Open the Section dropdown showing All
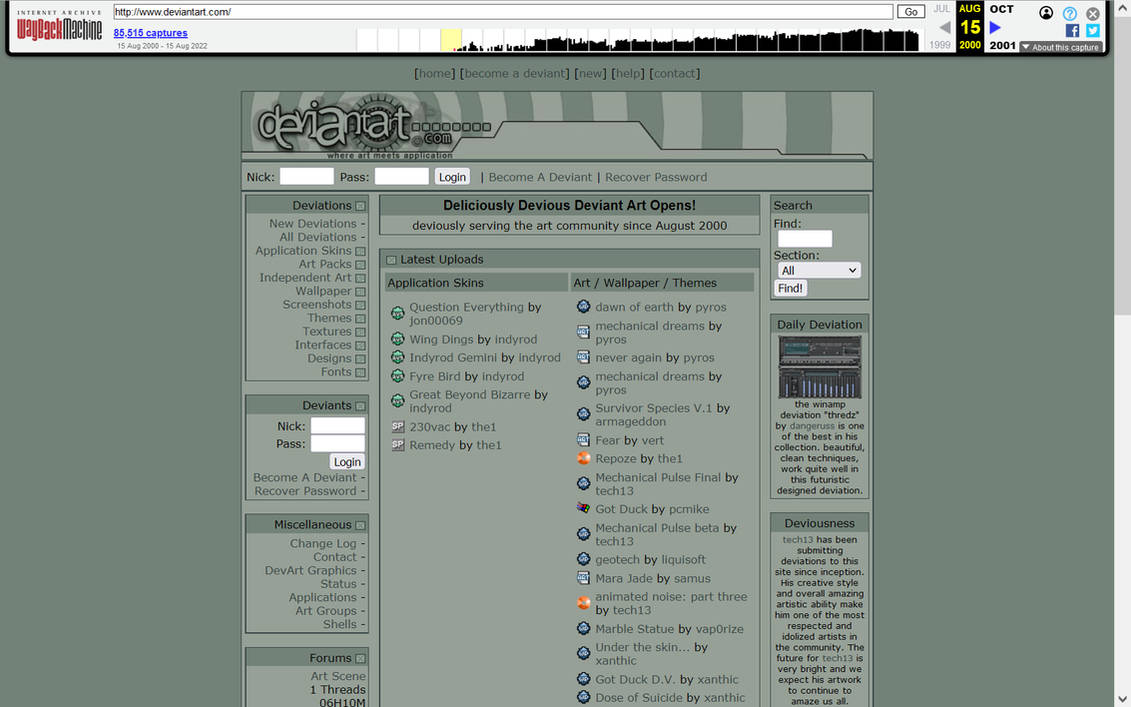 tap(819, 270)
